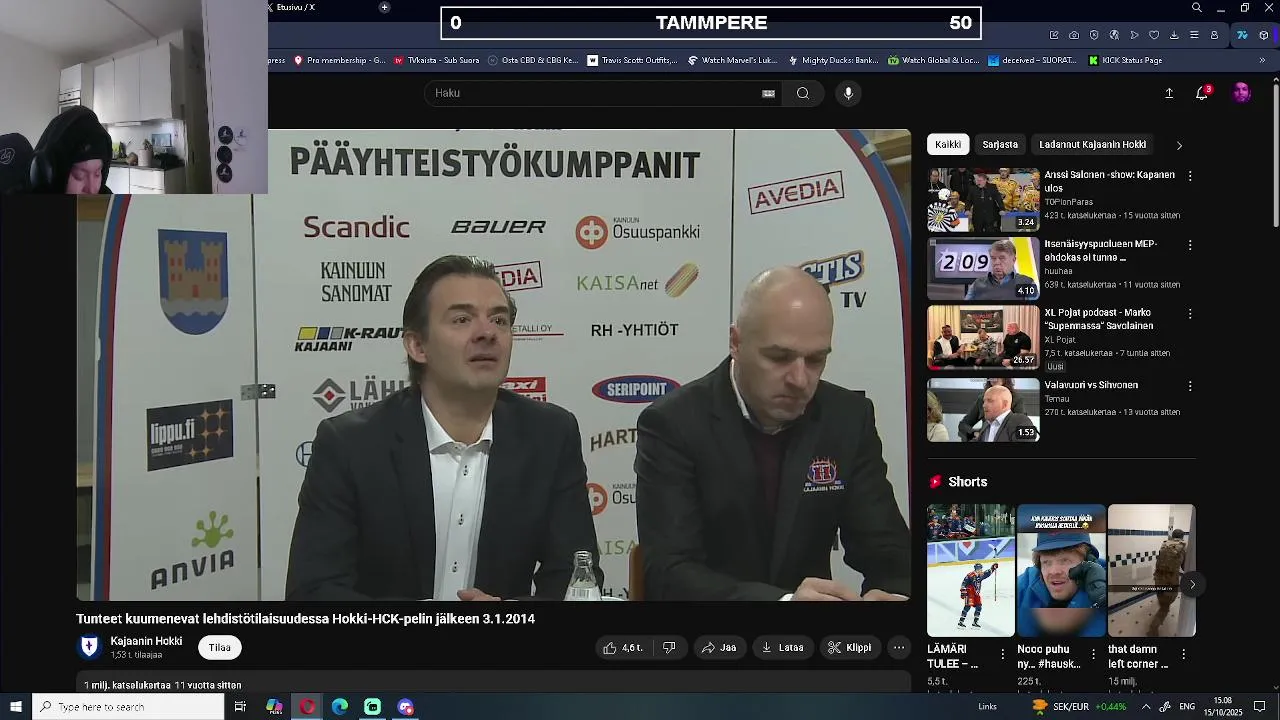Image resolution: width=1280 pixels, height=720 pixels.
Task: Open Opera browser taskbar icon
Action: tap(307, 707)
